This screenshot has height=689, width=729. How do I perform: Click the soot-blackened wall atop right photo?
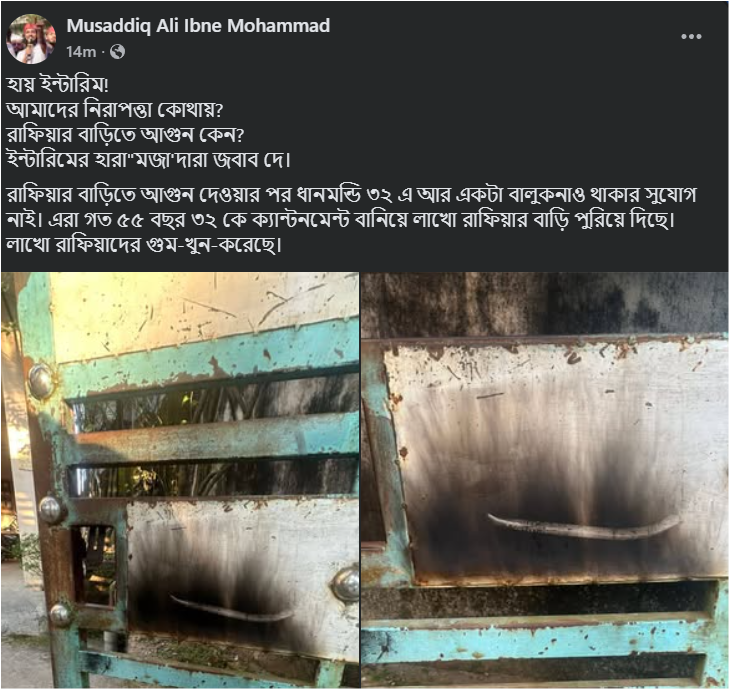point(545,305)
